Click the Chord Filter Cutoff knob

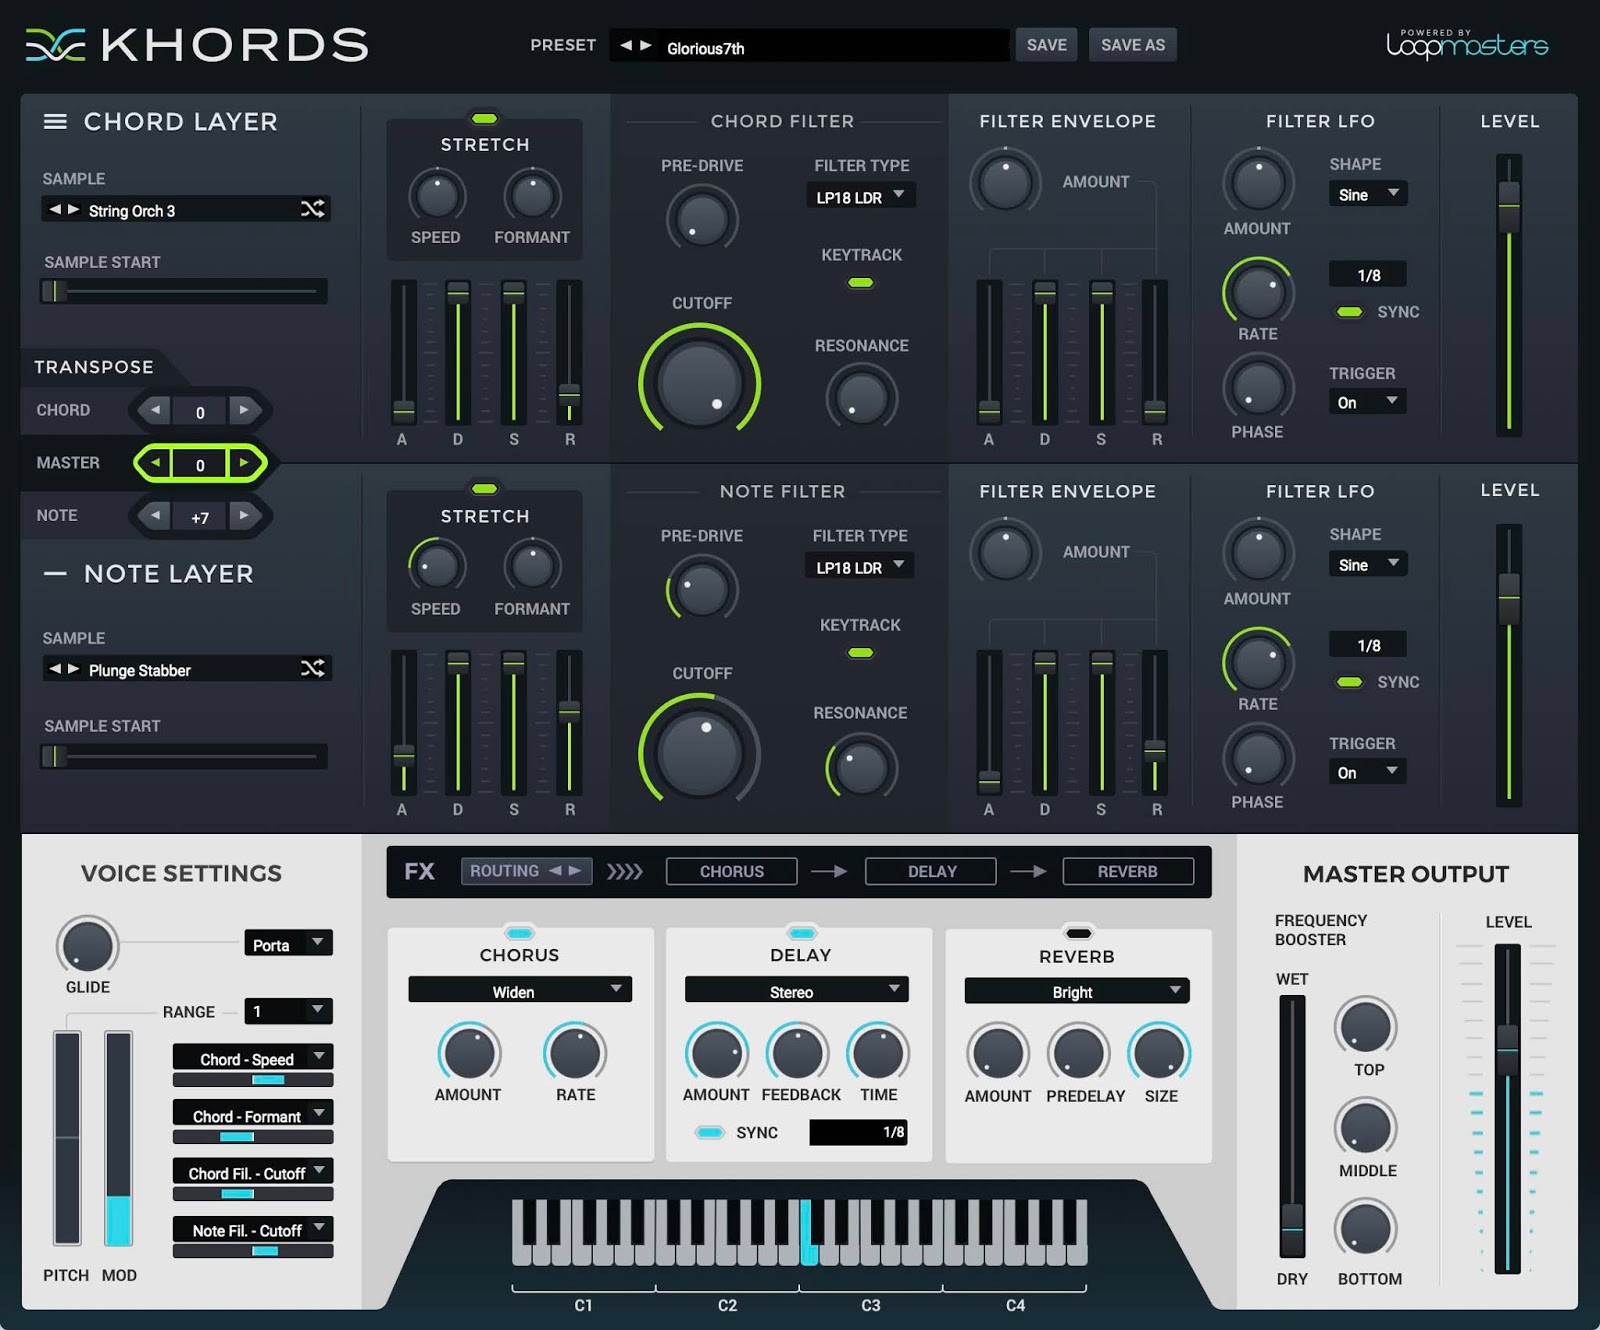point(700,383)
